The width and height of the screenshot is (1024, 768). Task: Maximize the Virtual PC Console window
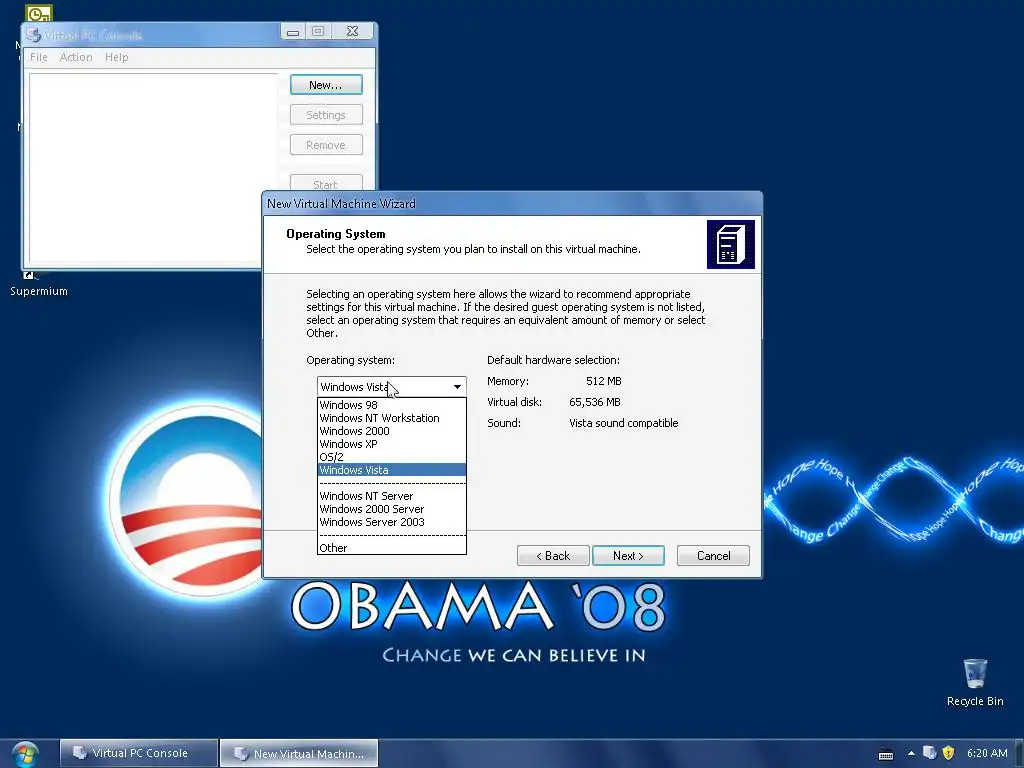[318, 31]
